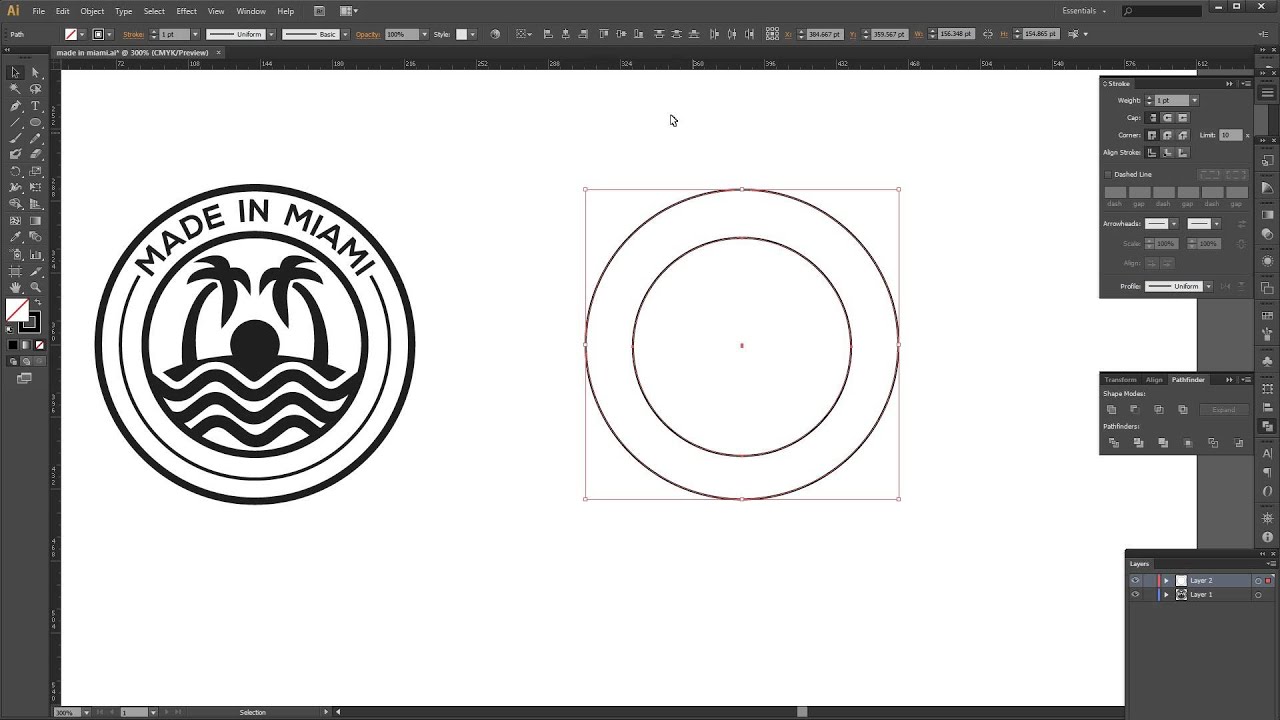Image resolution: width=1280 pixels, height=720 pixels.
Task: Set color mode to None
Action: [x=39, y=345]
